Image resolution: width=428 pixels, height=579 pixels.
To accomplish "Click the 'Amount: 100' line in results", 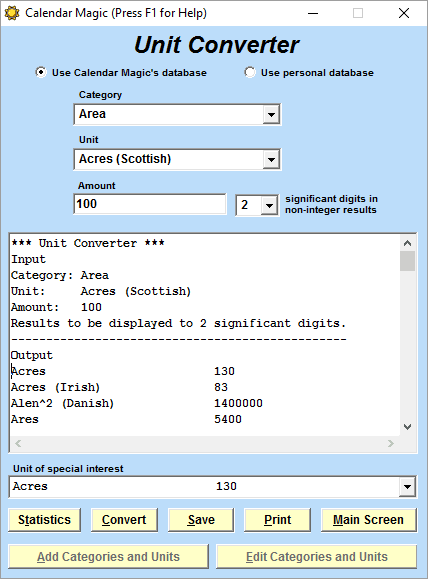I will [x=56, y=307].
